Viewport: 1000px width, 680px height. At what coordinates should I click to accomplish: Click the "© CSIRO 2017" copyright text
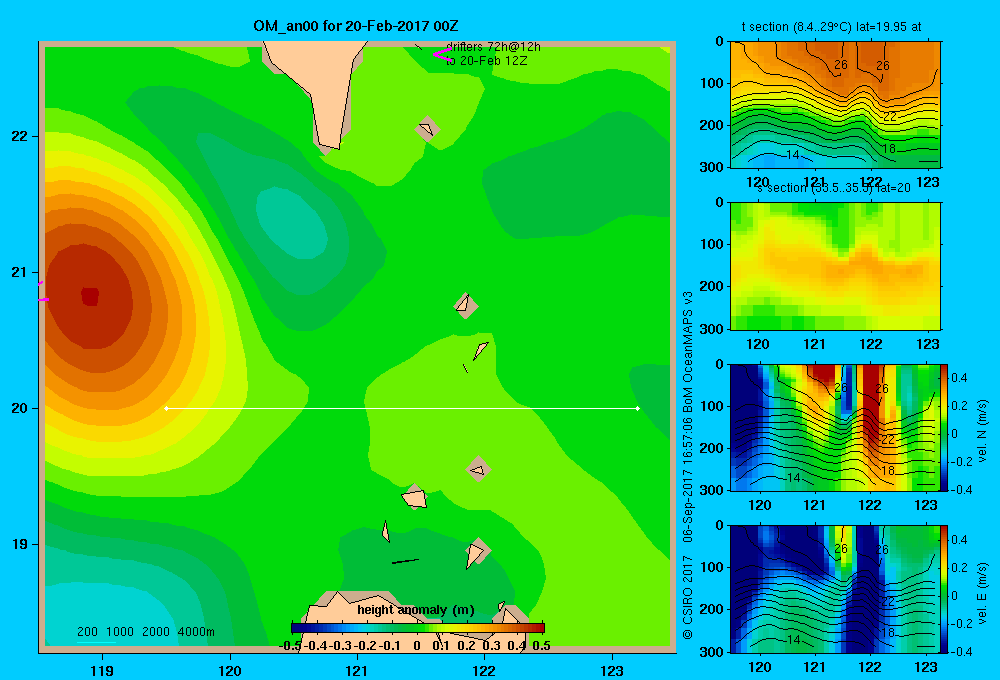pos(688,597)
